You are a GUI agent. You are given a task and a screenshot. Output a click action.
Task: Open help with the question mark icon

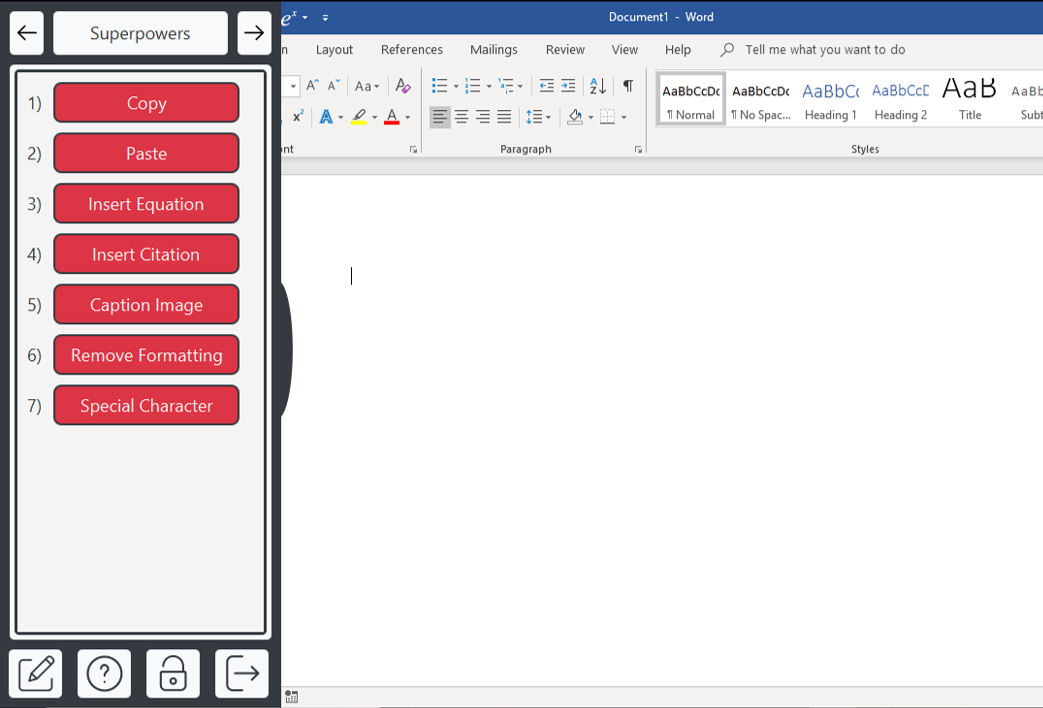pos(104,673)
